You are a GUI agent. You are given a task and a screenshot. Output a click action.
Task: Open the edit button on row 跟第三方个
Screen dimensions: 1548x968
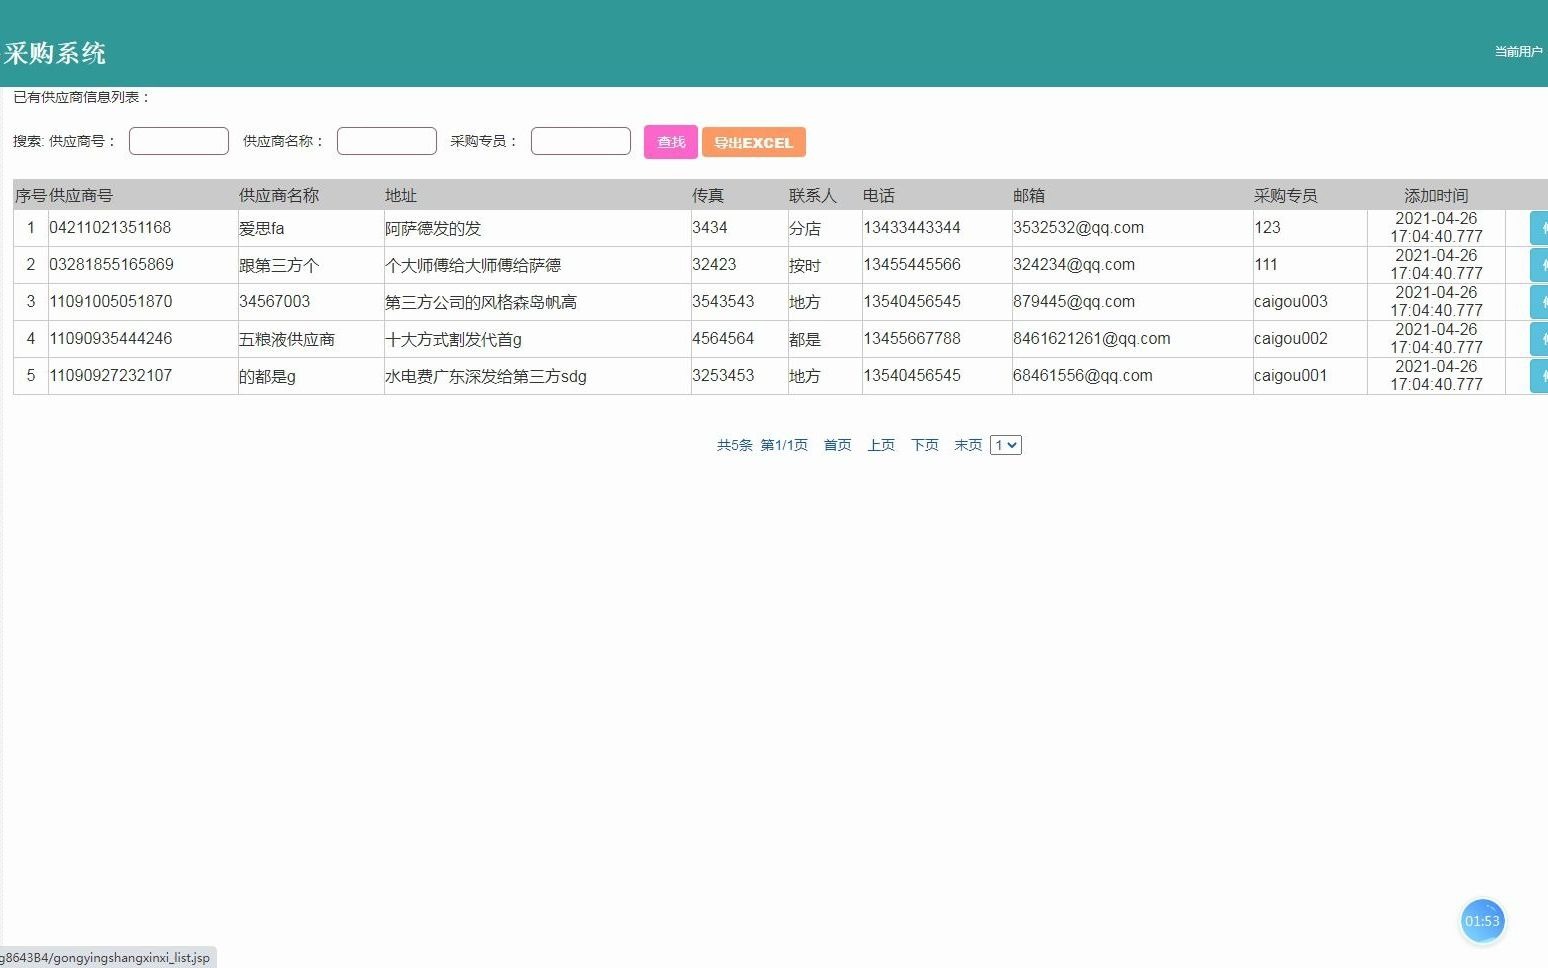coord(1540,264)
